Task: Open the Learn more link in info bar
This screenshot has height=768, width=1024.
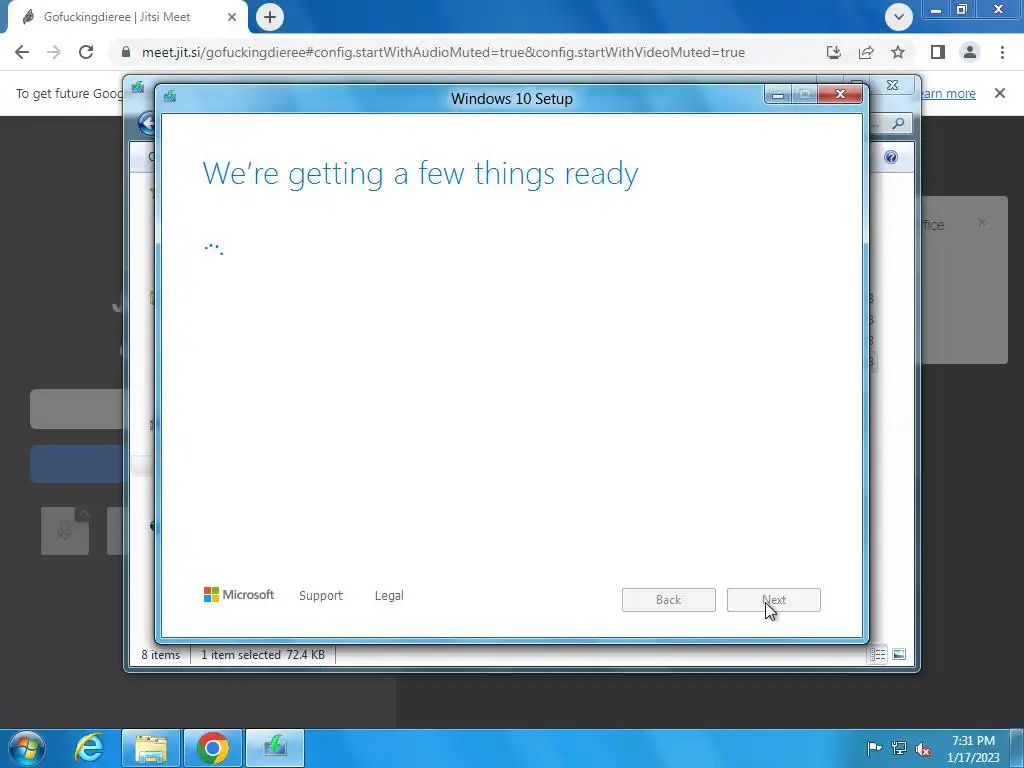Action: tap(946, 93)
